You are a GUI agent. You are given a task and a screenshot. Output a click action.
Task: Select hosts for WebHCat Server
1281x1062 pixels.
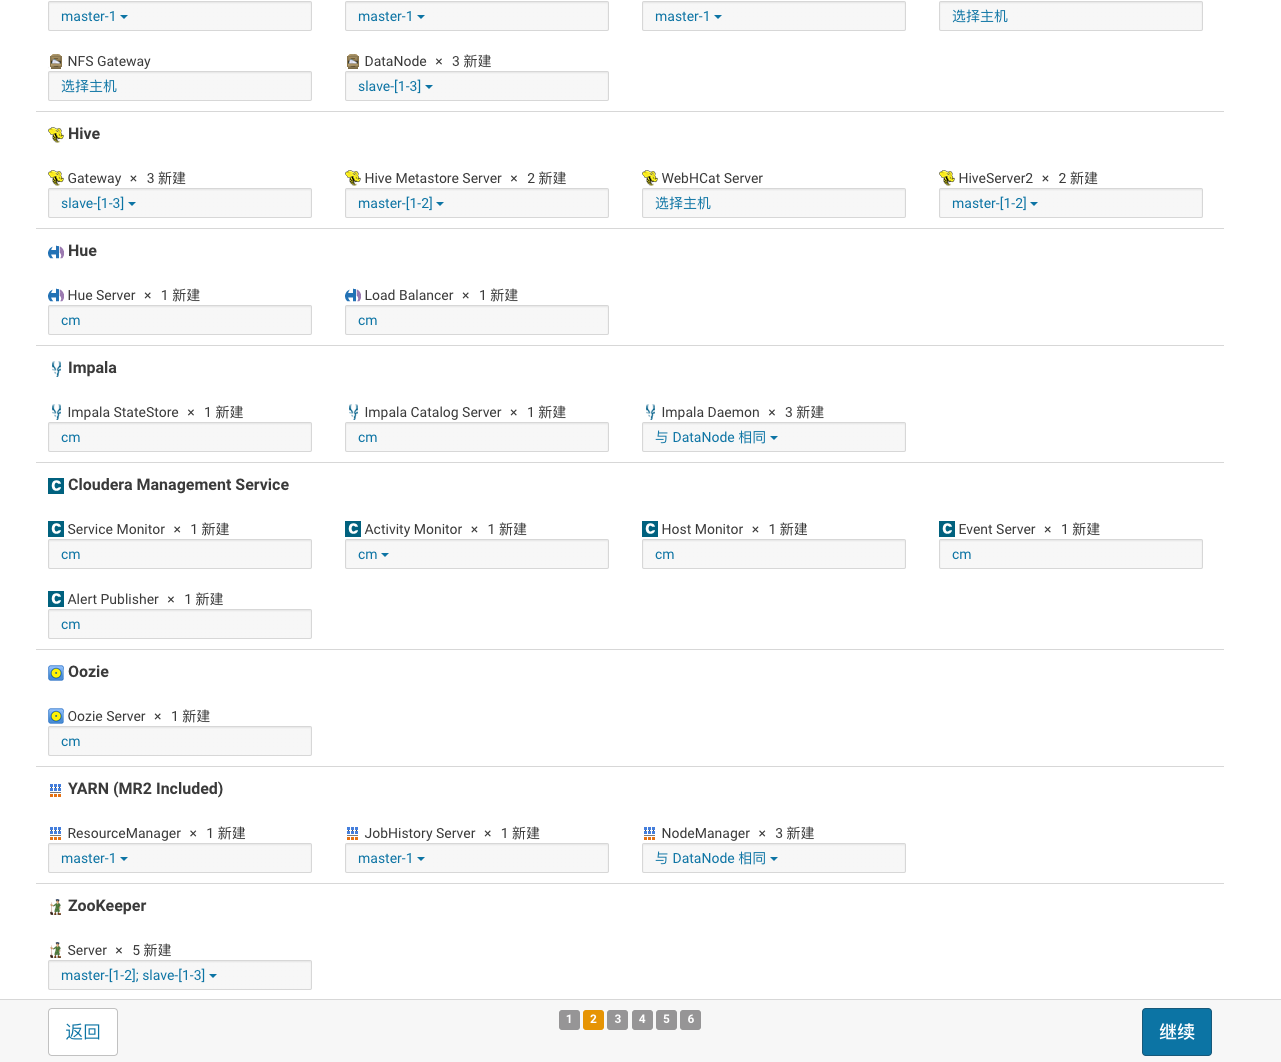pos(774,203)
